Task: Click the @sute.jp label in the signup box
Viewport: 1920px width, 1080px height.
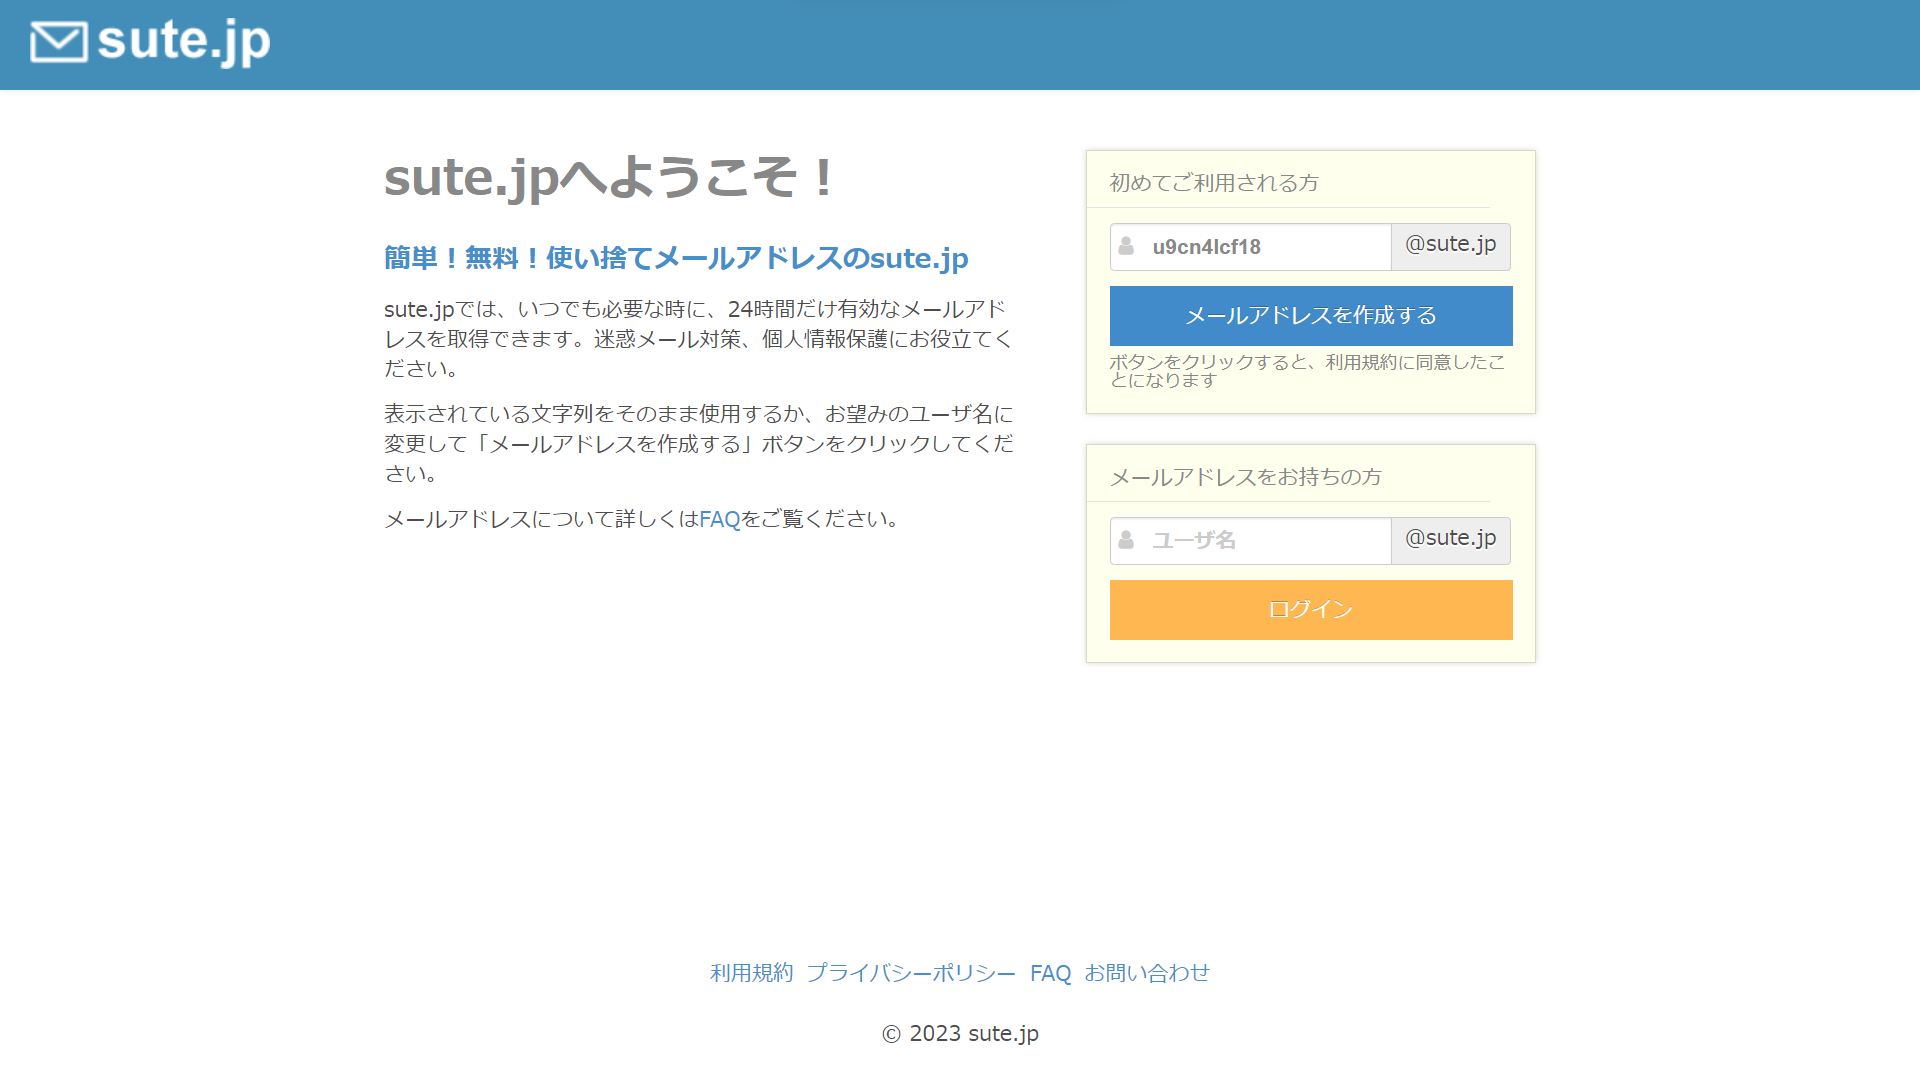Action: click(1450, 246)
